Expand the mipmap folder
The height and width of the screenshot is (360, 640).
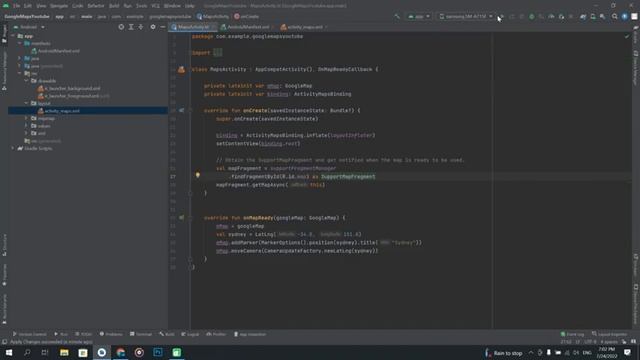[27, 118]
